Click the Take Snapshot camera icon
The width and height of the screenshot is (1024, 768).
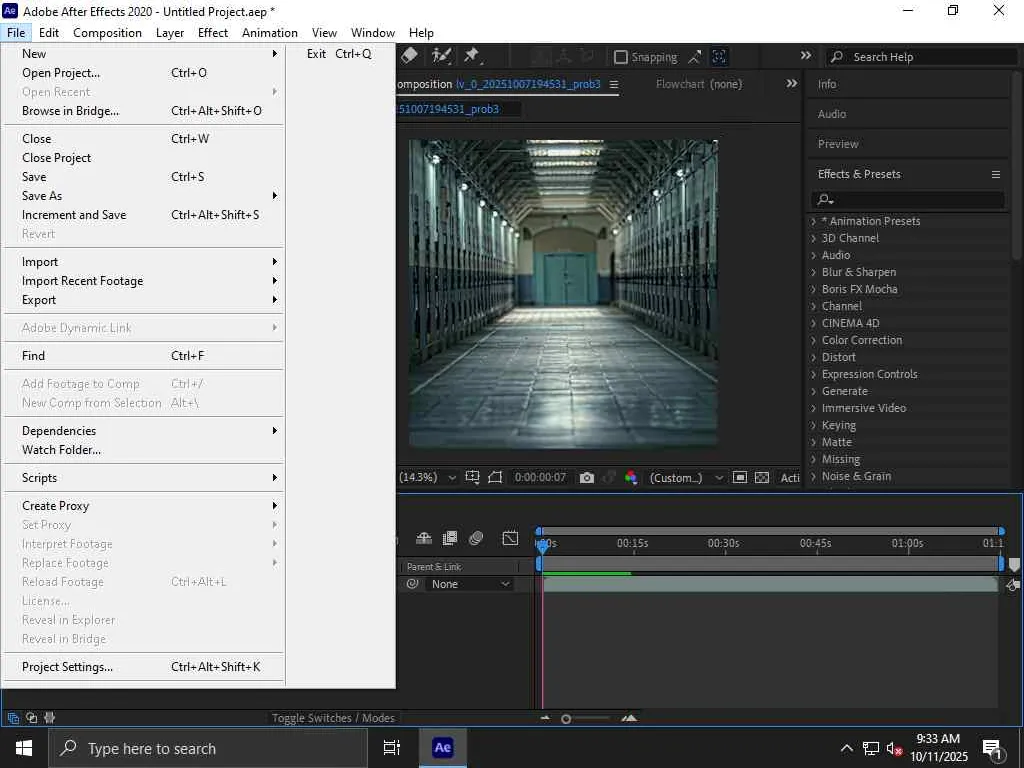pos(587,478)
